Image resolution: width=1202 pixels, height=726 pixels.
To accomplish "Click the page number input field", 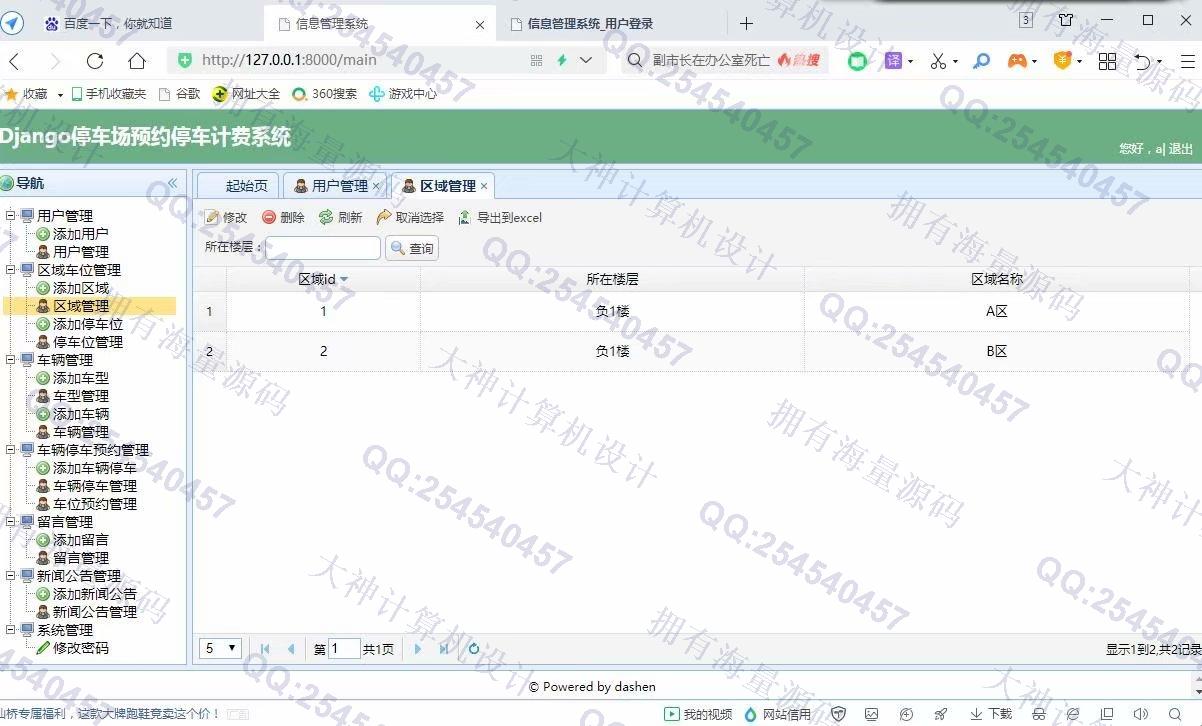I will pyautogui.click(x=344, y=649).
